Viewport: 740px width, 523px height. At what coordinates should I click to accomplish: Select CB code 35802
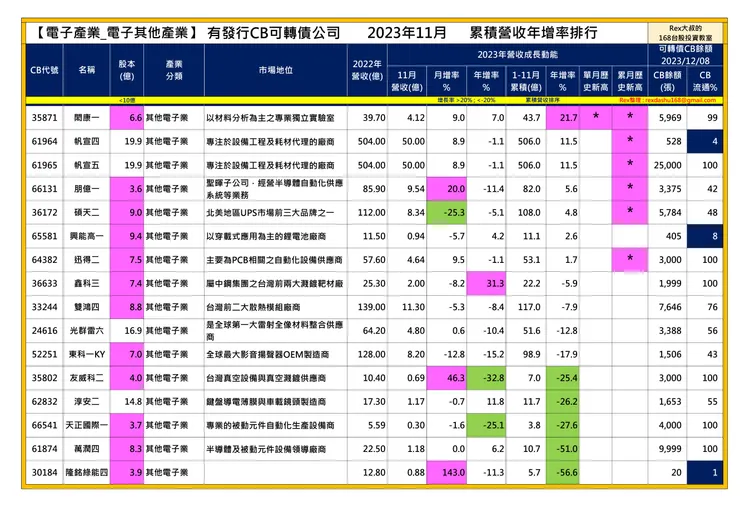tap(44, 378)
